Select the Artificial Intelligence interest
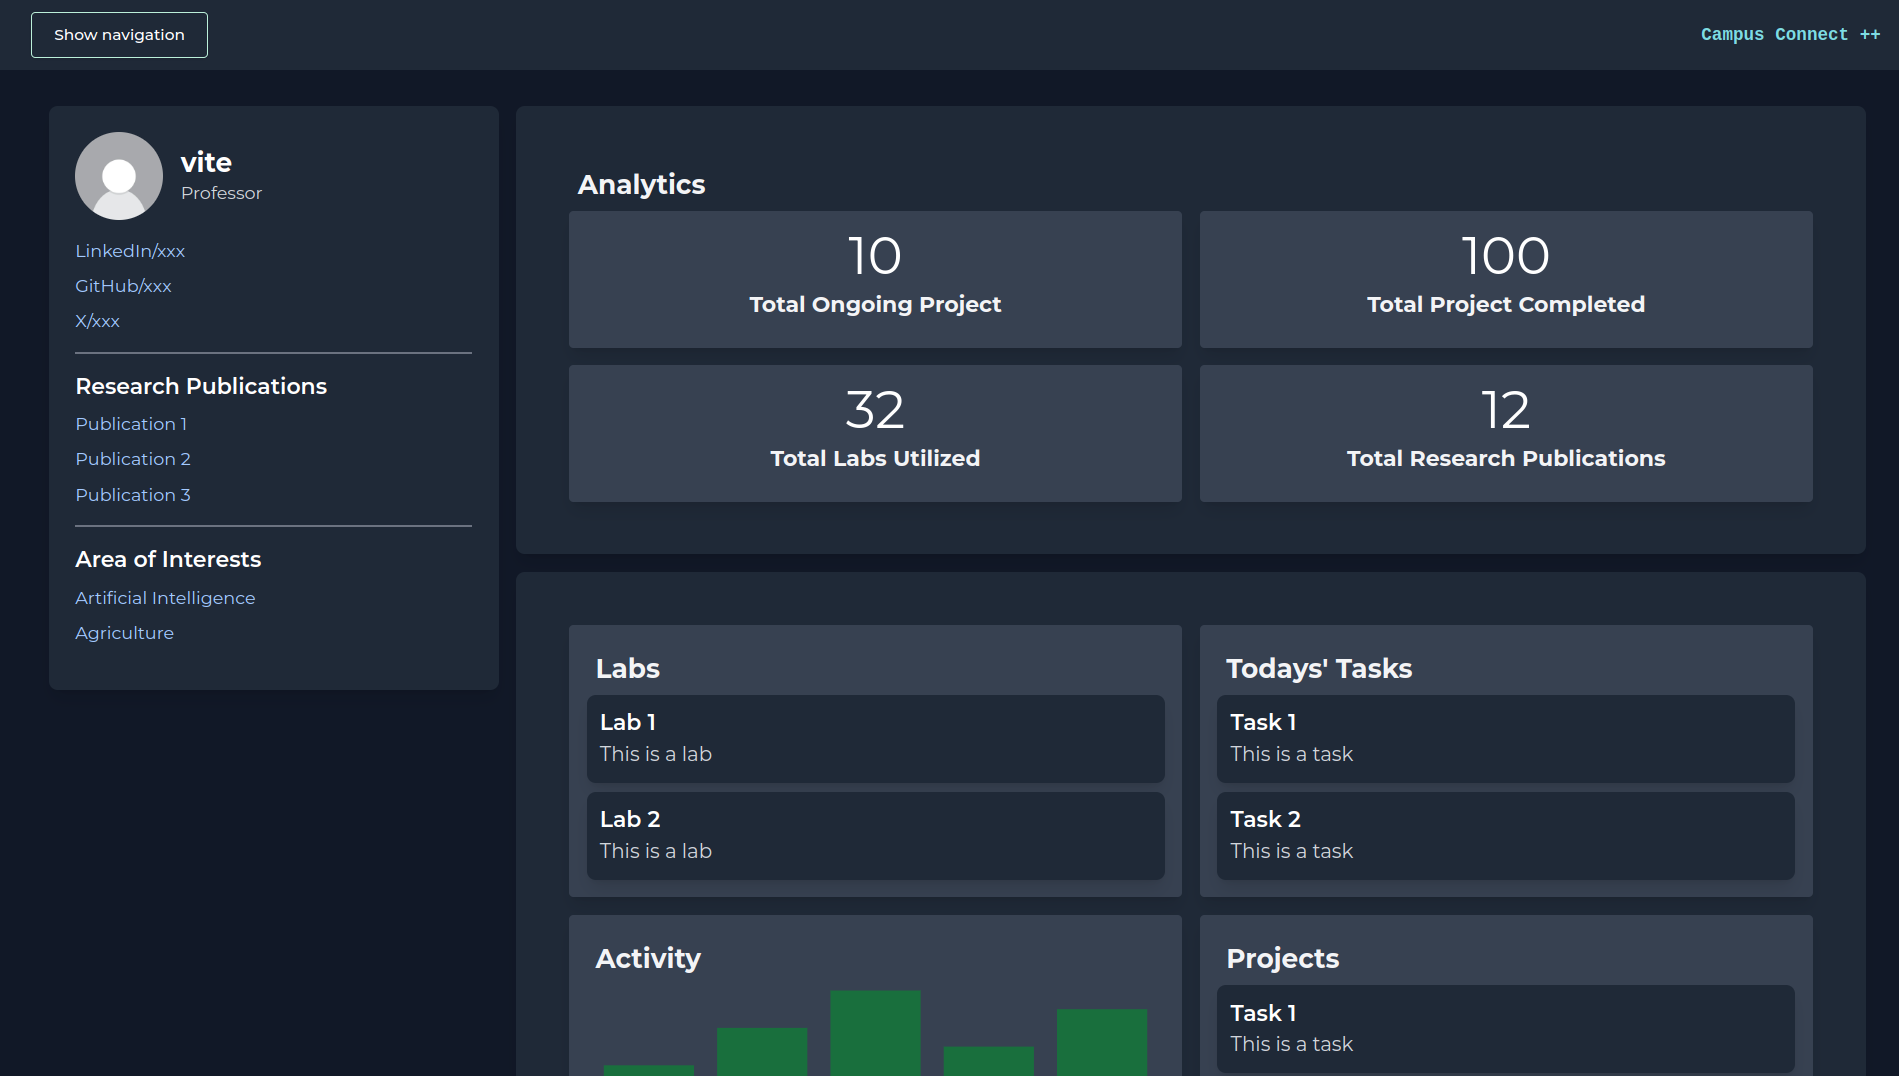The image size is (1899, 1076). 165,598
